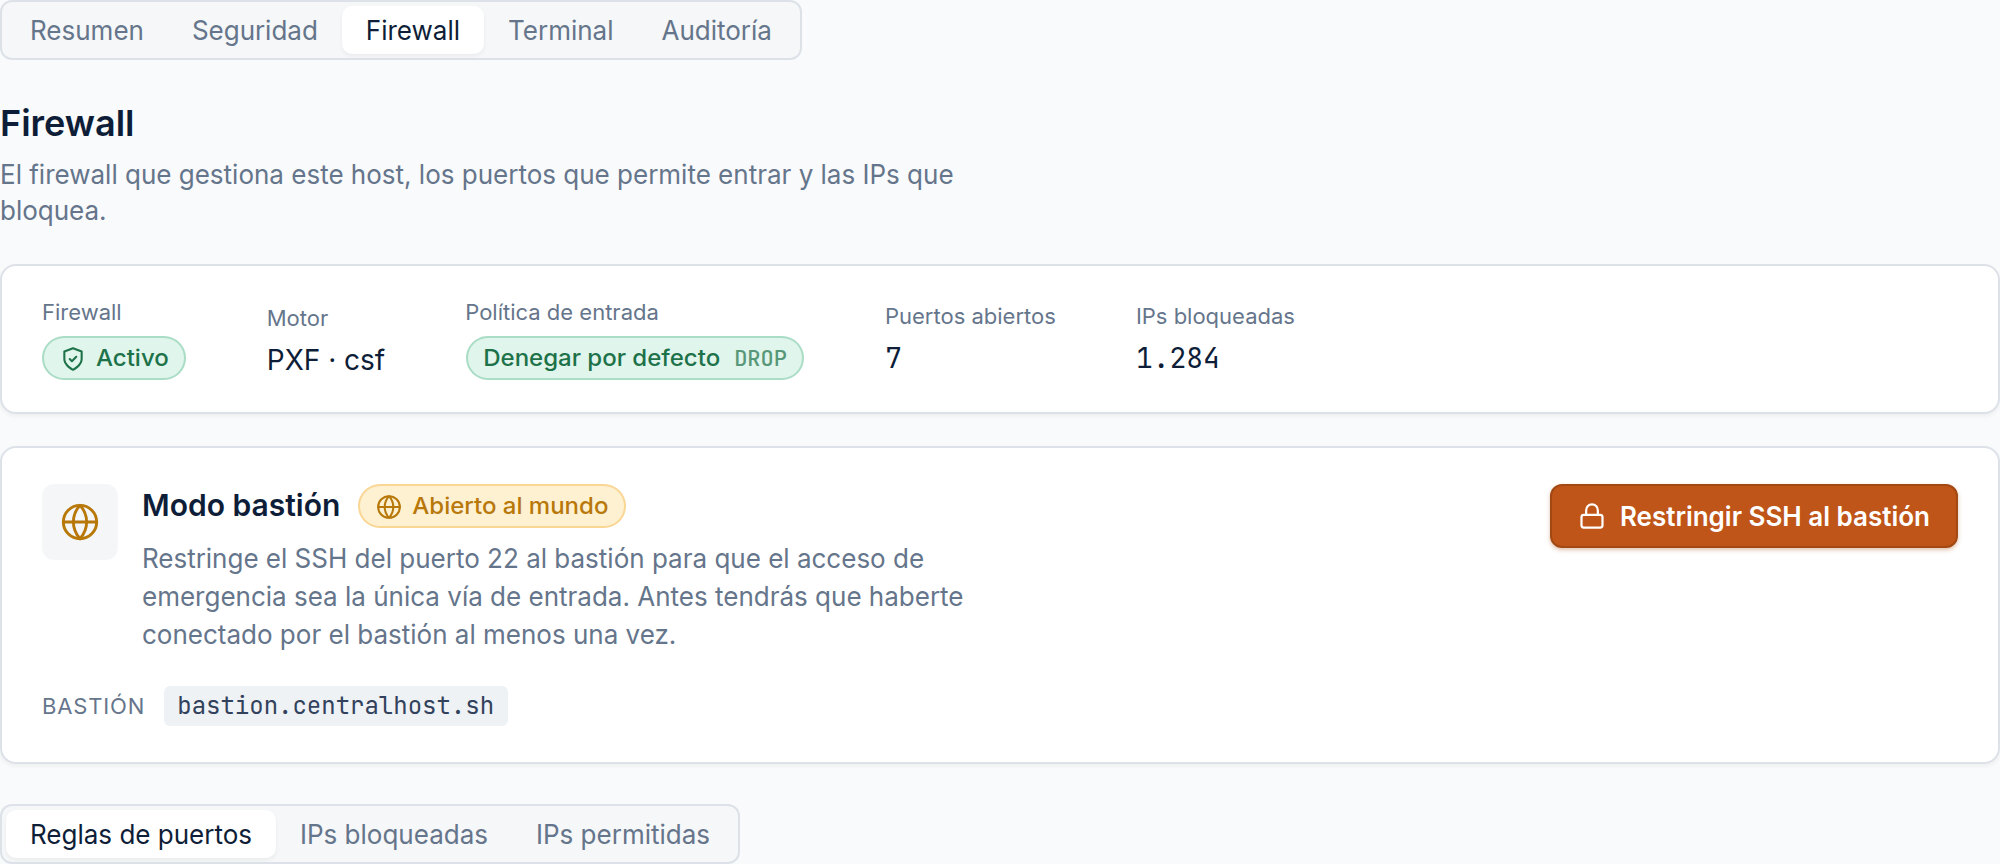Click the globe icon beside Modo bastión

tap(80, 522)
